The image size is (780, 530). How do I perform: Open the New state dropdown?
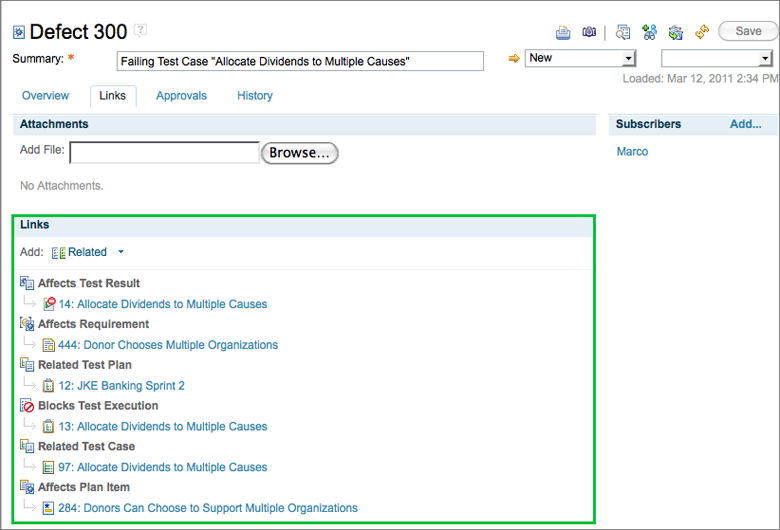tap(581, 58)
